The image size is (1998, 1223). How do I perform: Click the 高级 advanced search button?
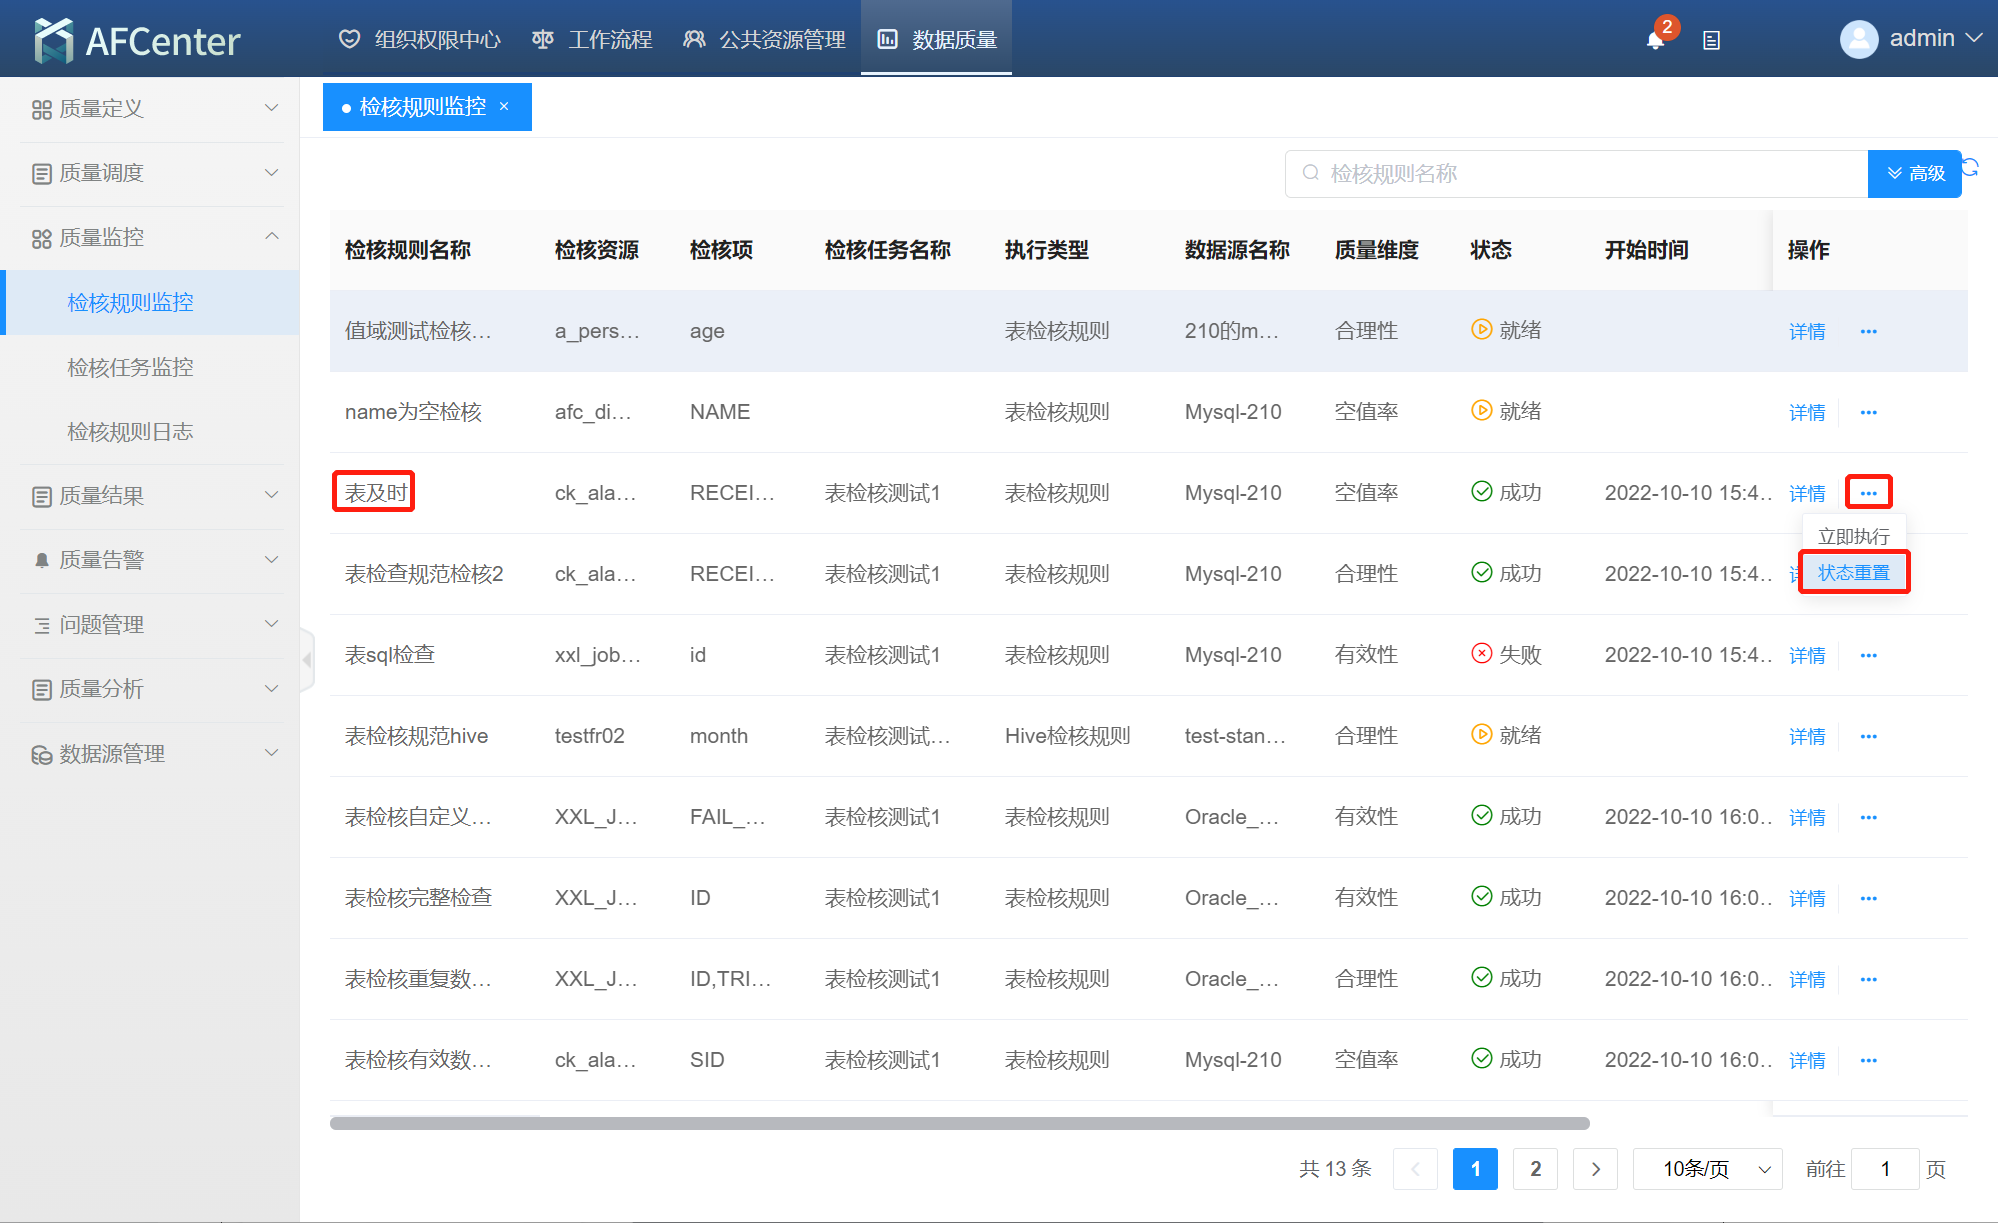click(1914, 173)
